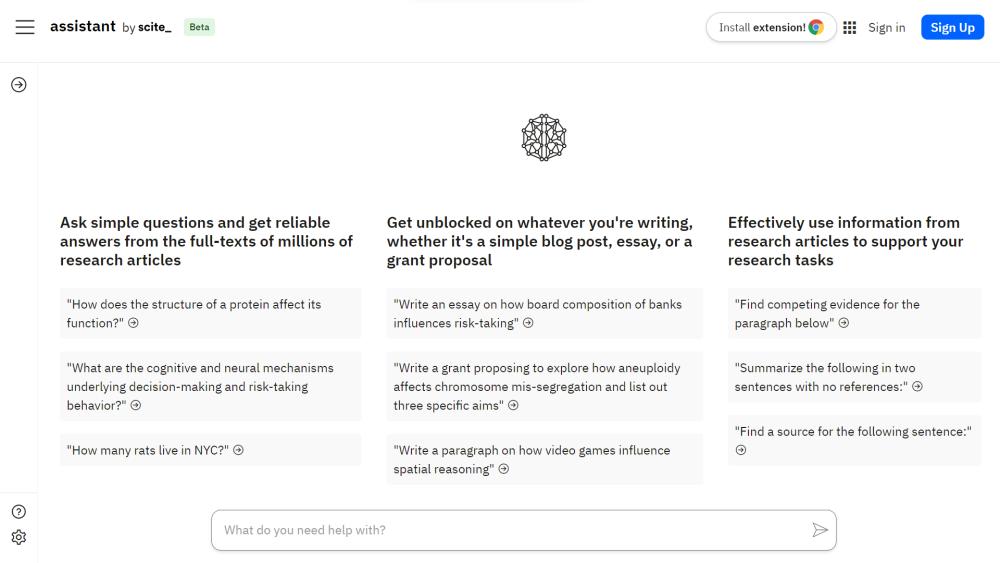Open the hamburger menu
Screen dimensions: 1000x563
coord(25,27)
